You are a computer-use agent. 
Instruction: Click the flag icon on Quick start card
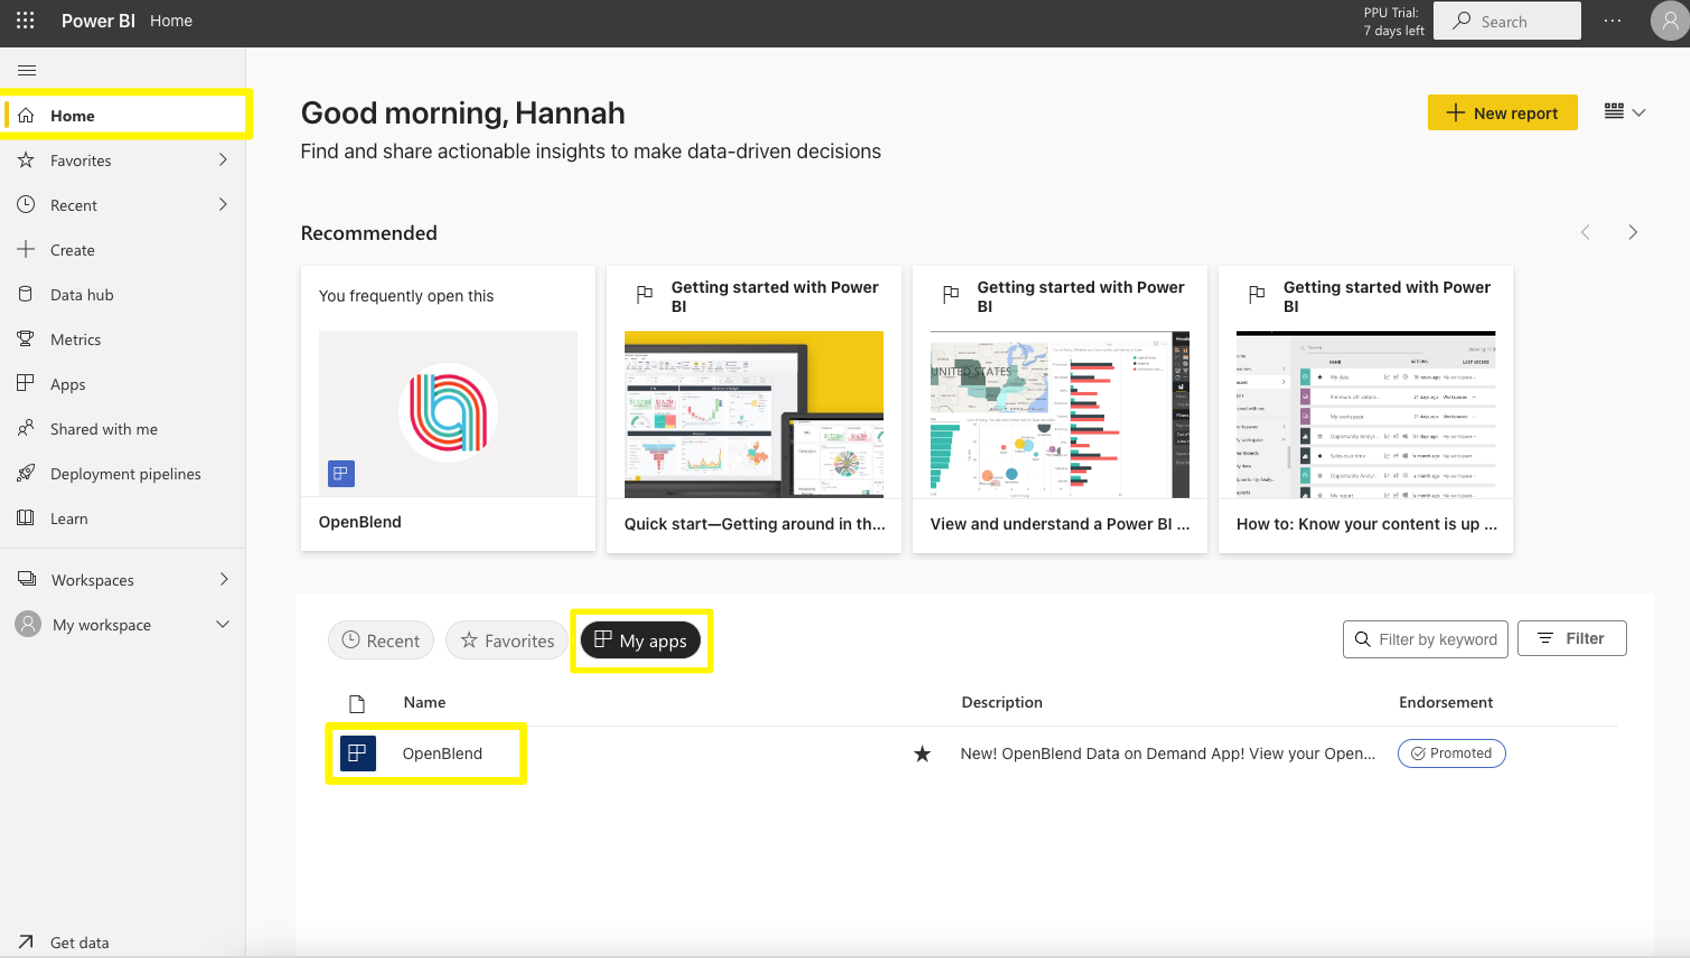coord(645,294)
